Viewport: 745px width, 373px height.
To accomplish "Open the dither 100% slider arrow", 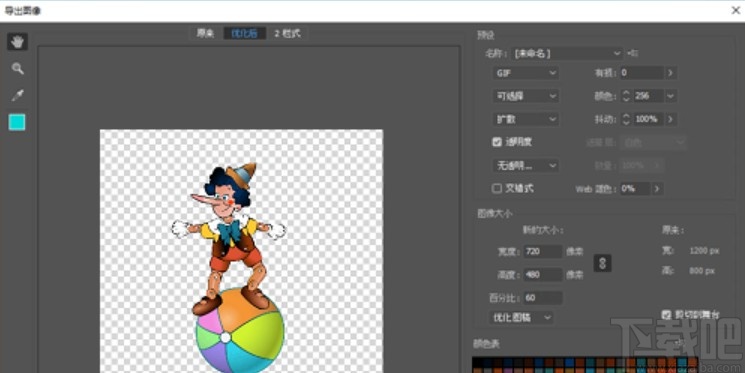I will pos(670,119).
